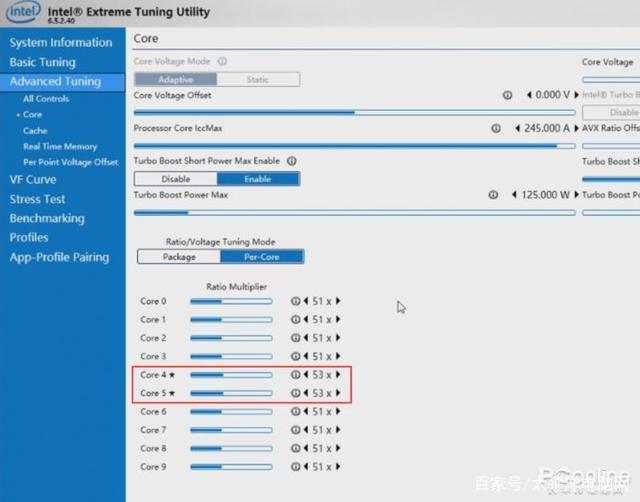The image size is (640, 502).
Task: Open Real Time Memory sub-item
Action: coord(60,147)
